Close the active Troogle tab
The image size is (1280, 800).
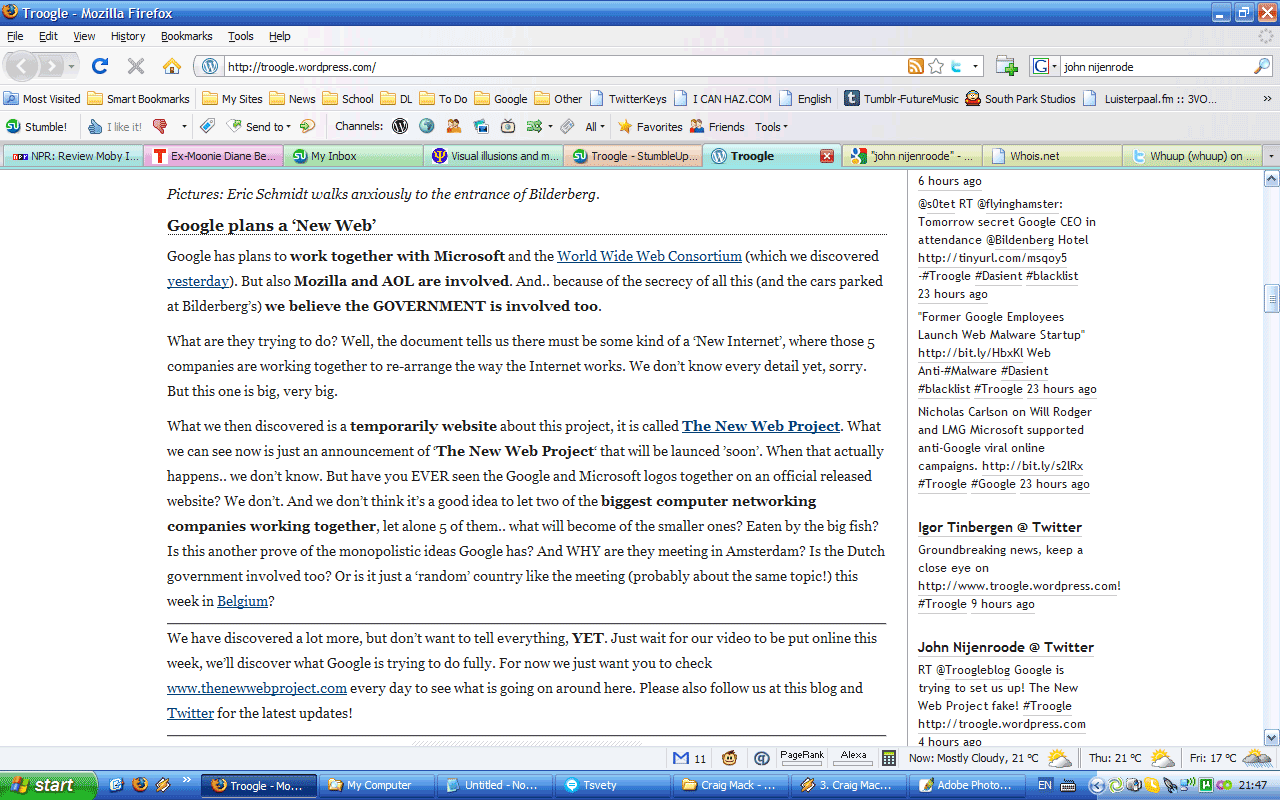coord(826,156)
